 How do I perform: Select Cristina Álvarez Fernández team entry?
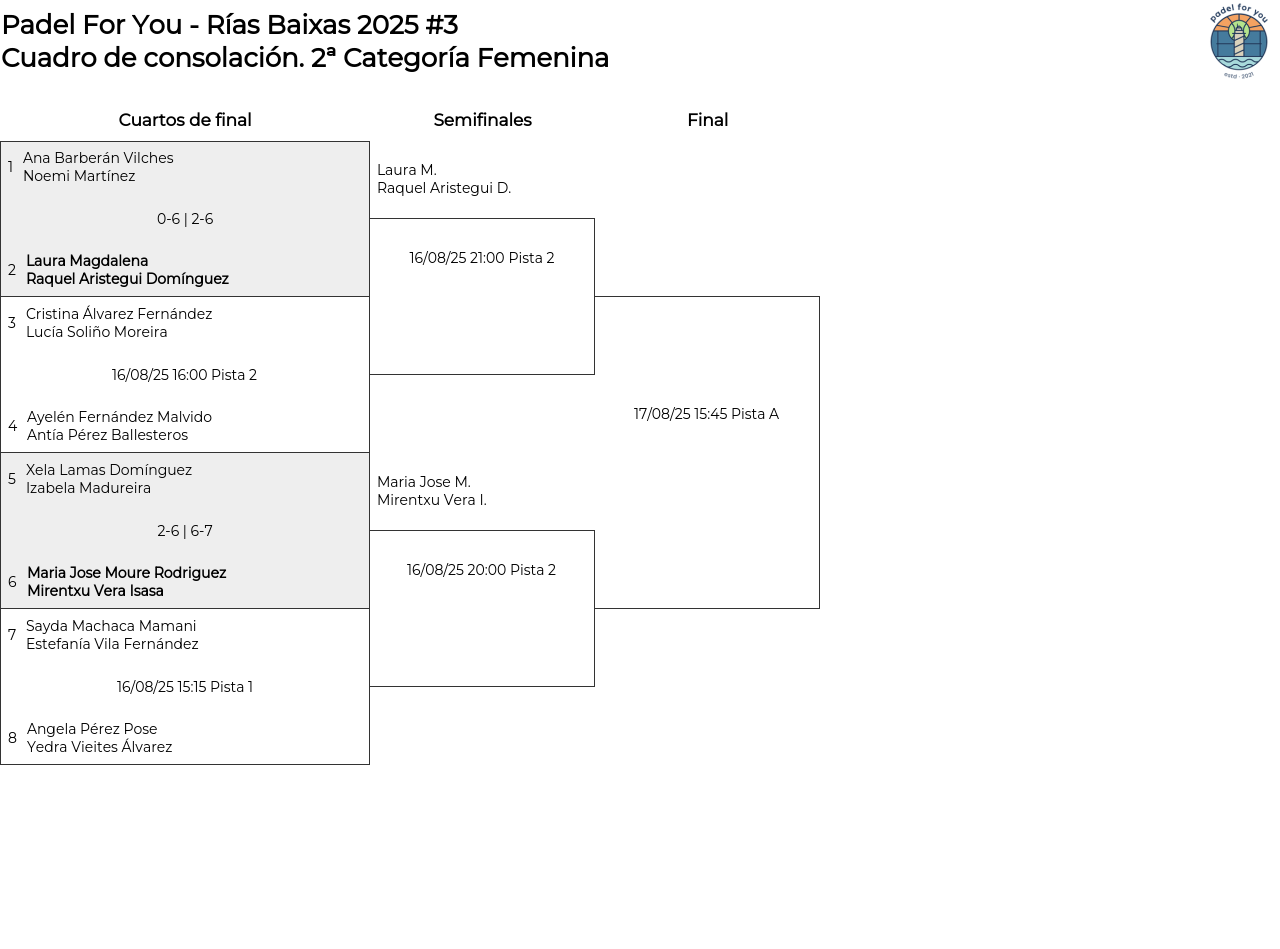119,323
